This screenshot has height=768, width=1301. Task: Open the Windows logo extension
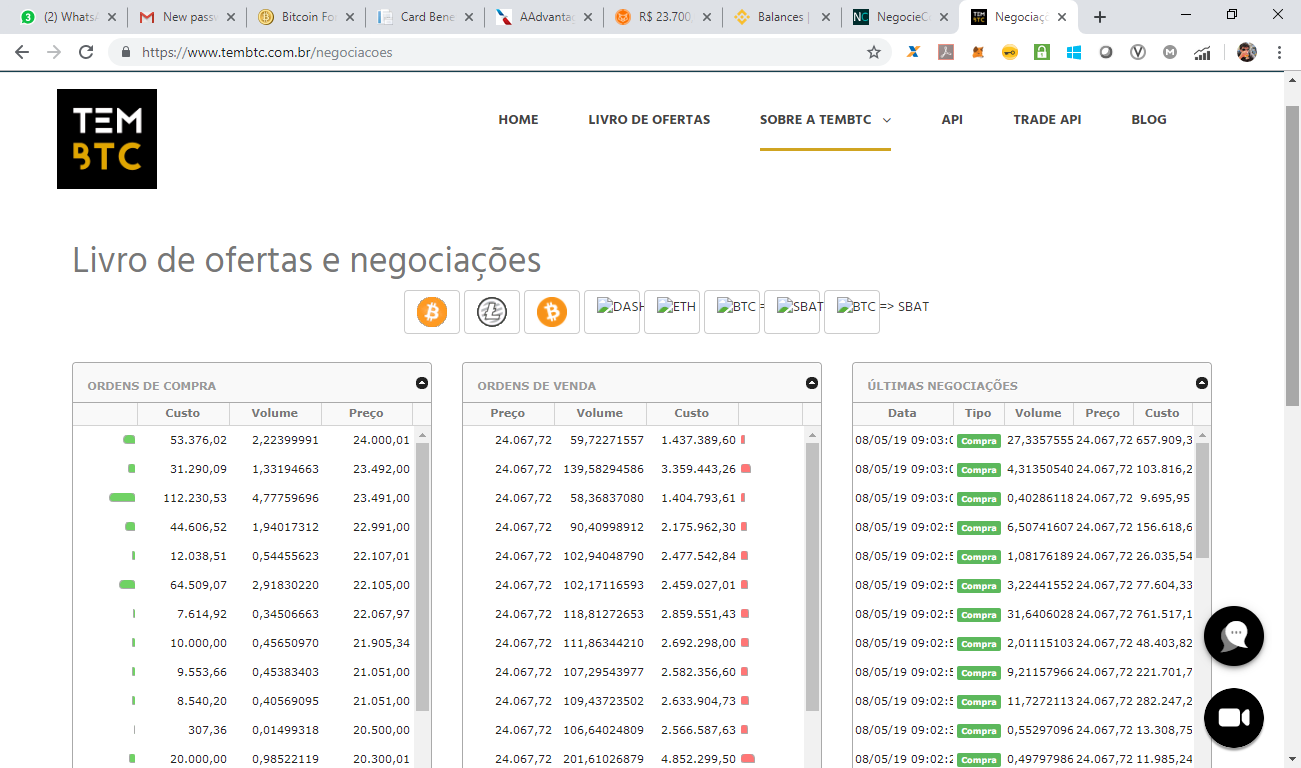pos(1073,52)
